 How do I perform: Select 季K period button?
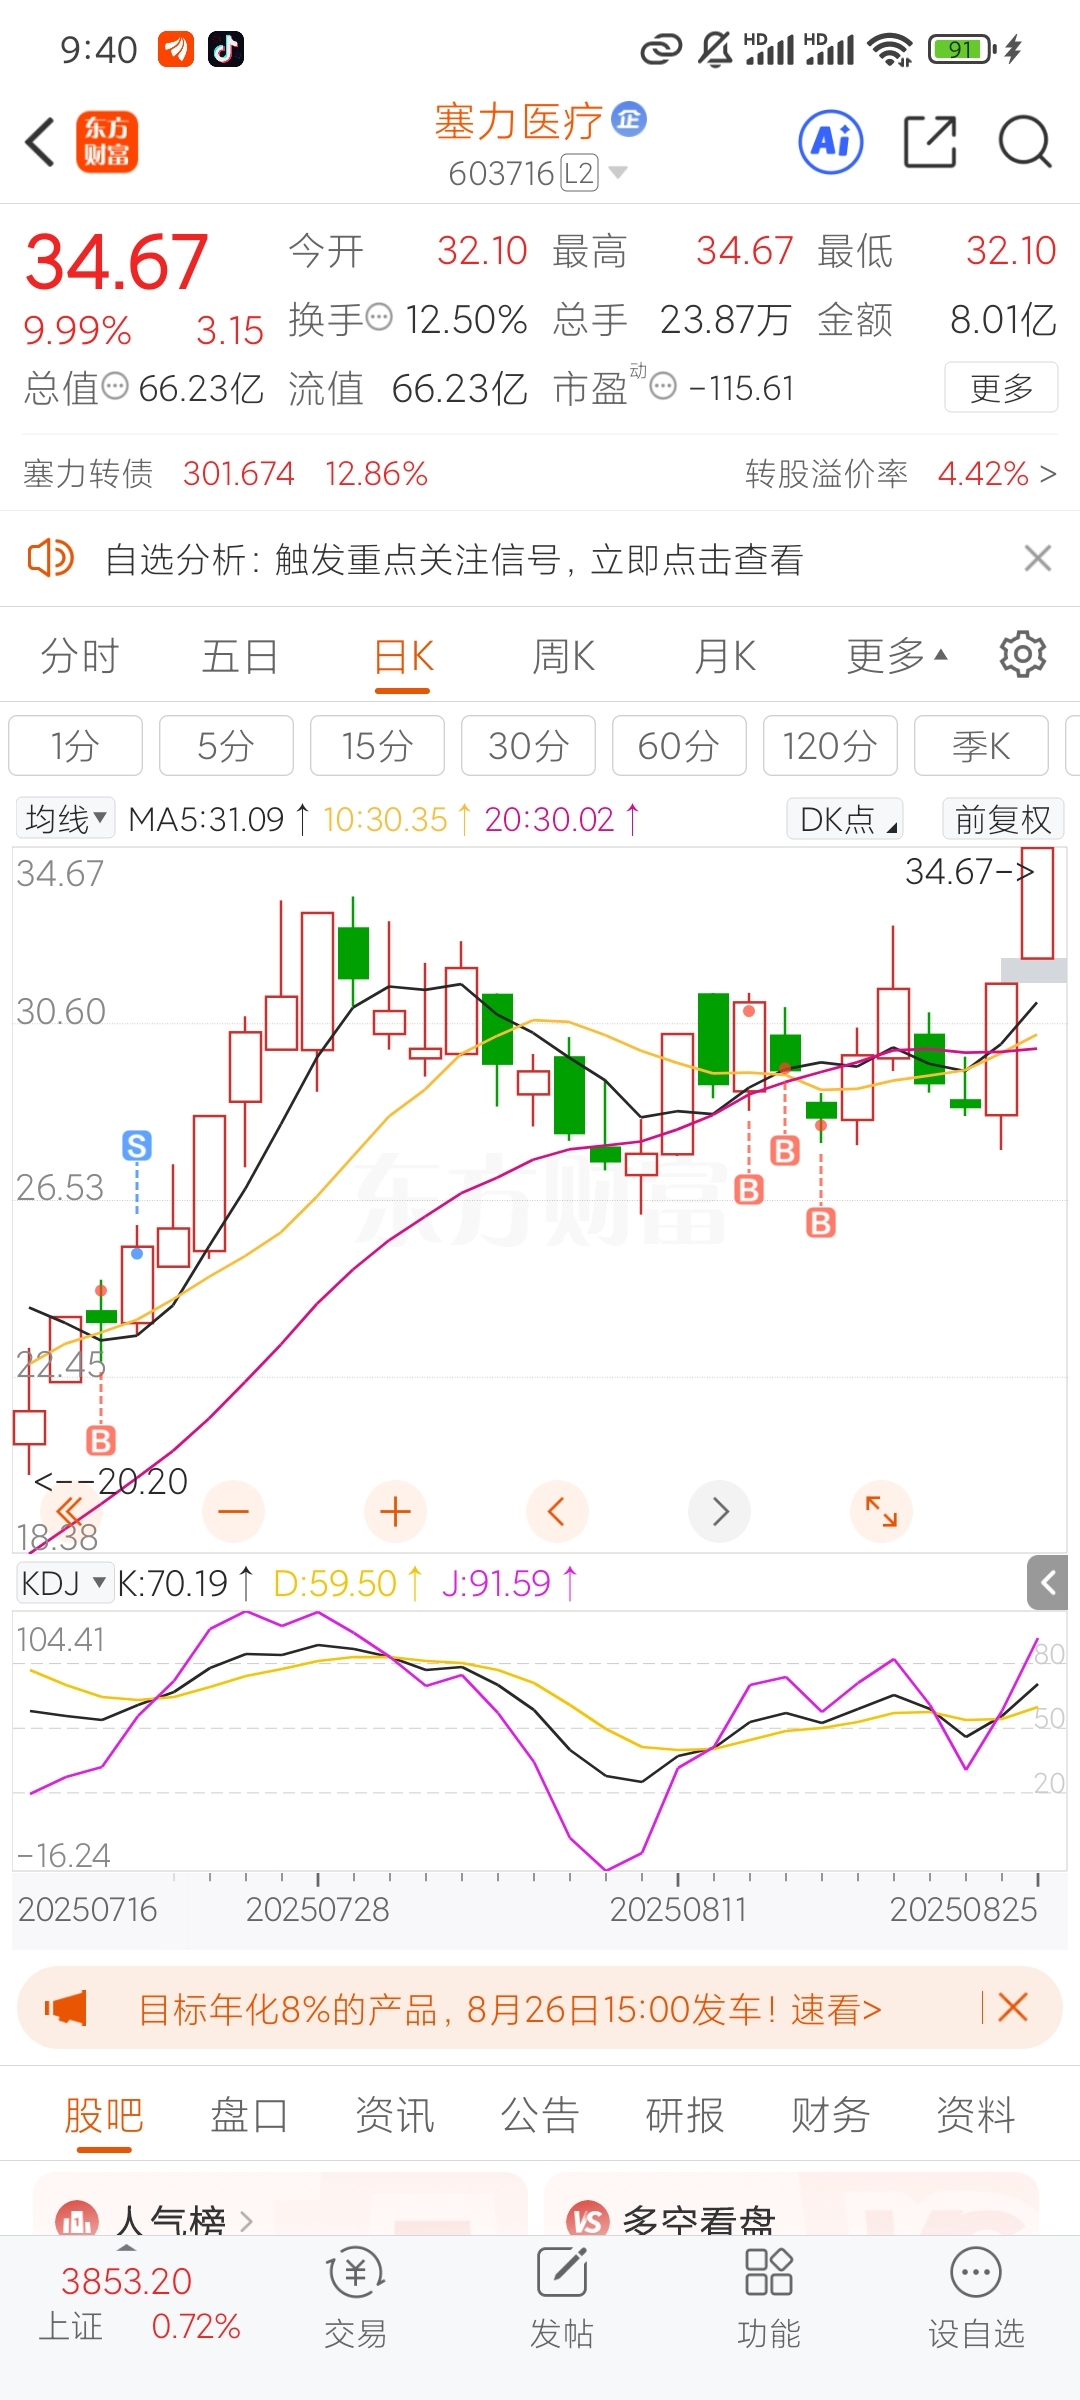pos(981,745)
